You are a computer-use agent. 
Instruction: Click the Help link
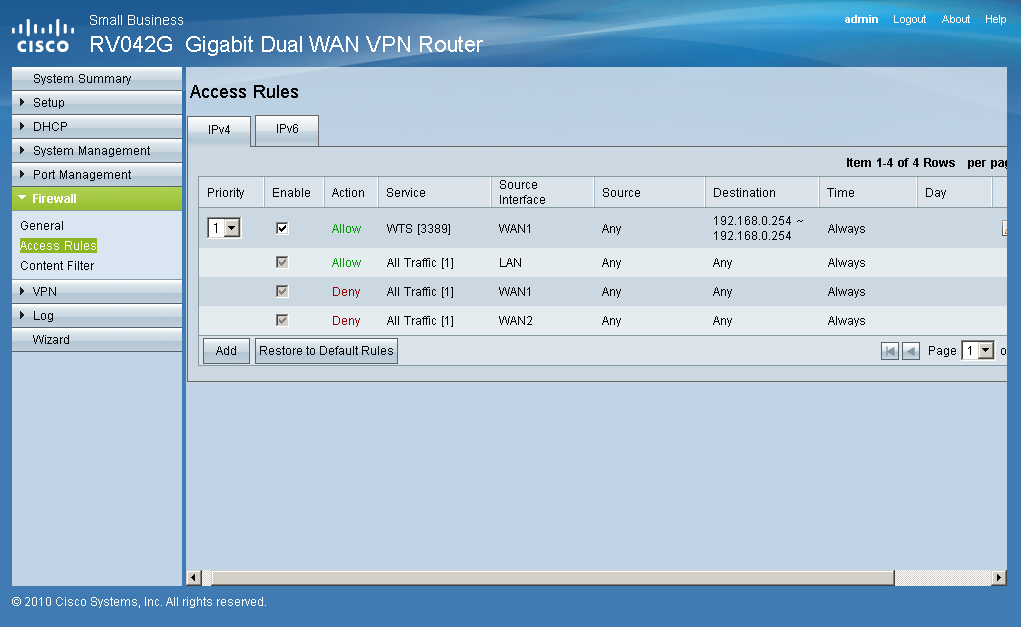(995, 20)
